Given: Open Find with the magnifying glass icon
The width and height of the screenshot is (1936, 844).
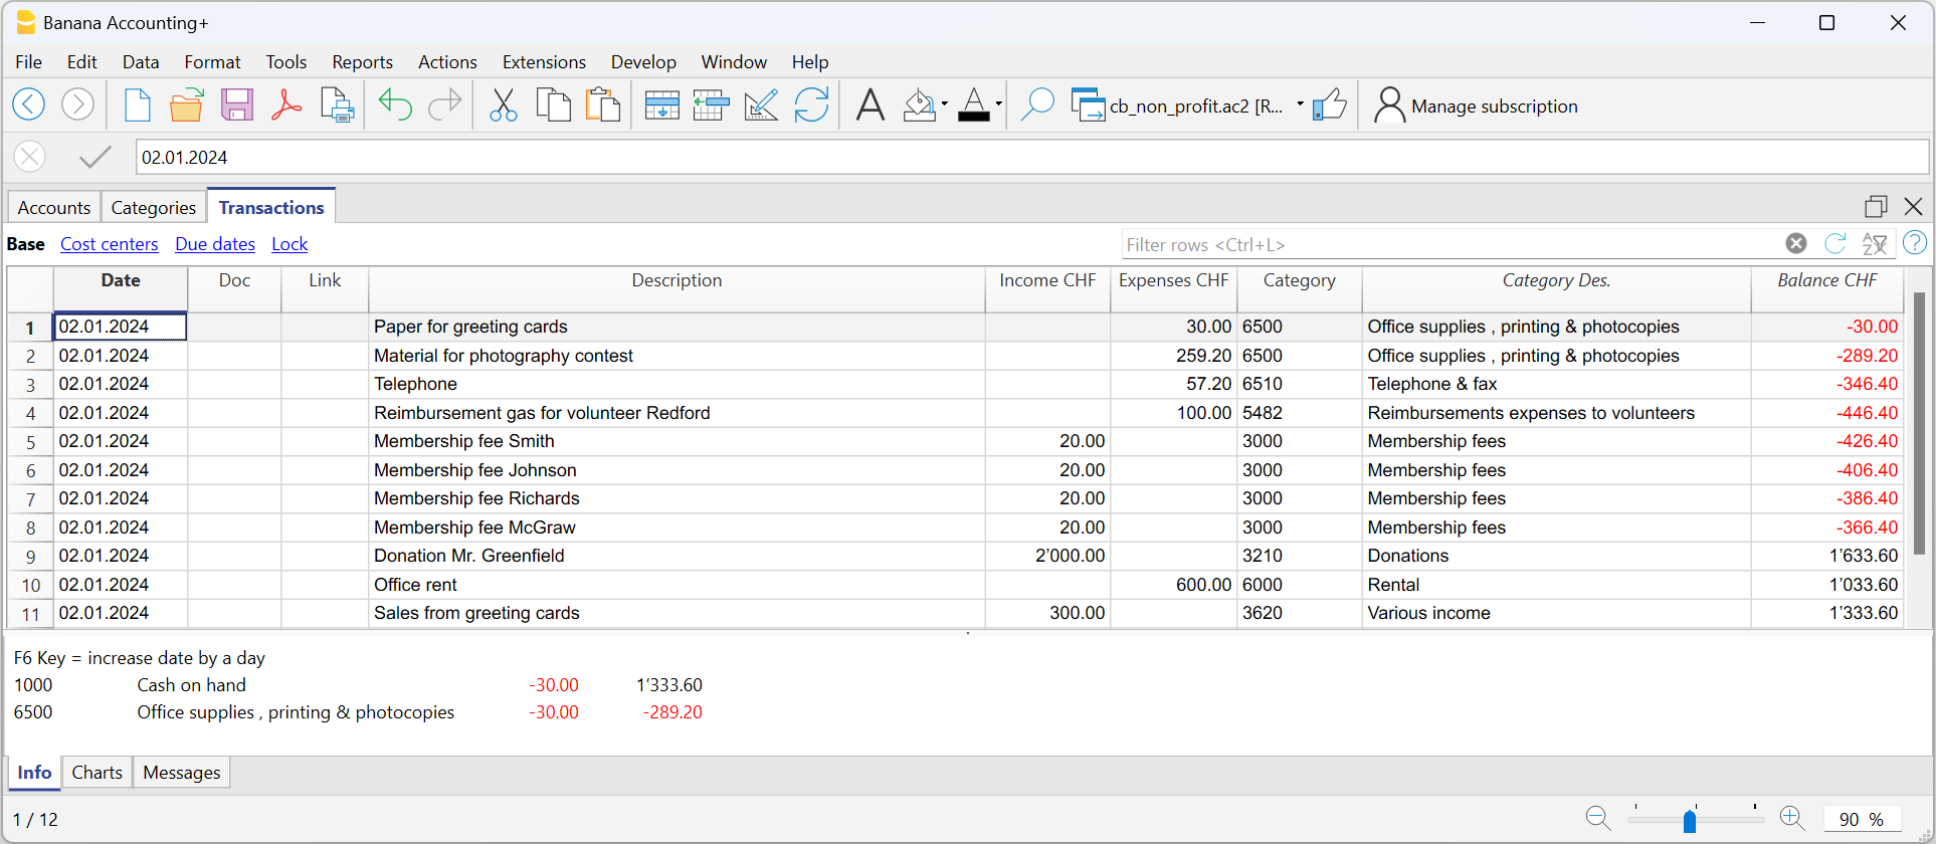Looking at the screenshot, I should pos(1037,105).
